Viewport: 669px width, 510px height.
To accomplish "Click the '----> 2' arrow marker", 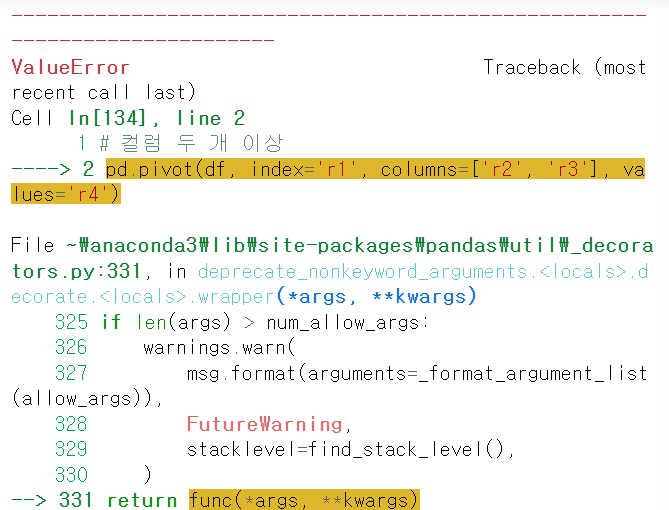I will pos(53,169).
